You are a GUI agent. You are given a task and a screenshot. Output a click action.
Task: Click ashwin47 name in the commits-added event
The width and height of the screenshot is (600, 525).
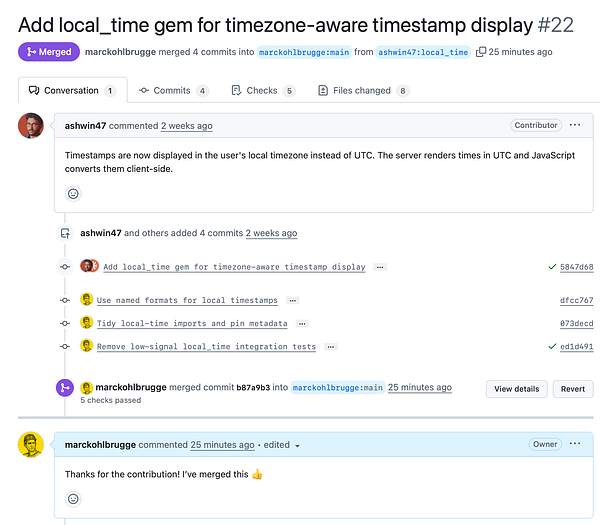(101, 233)
